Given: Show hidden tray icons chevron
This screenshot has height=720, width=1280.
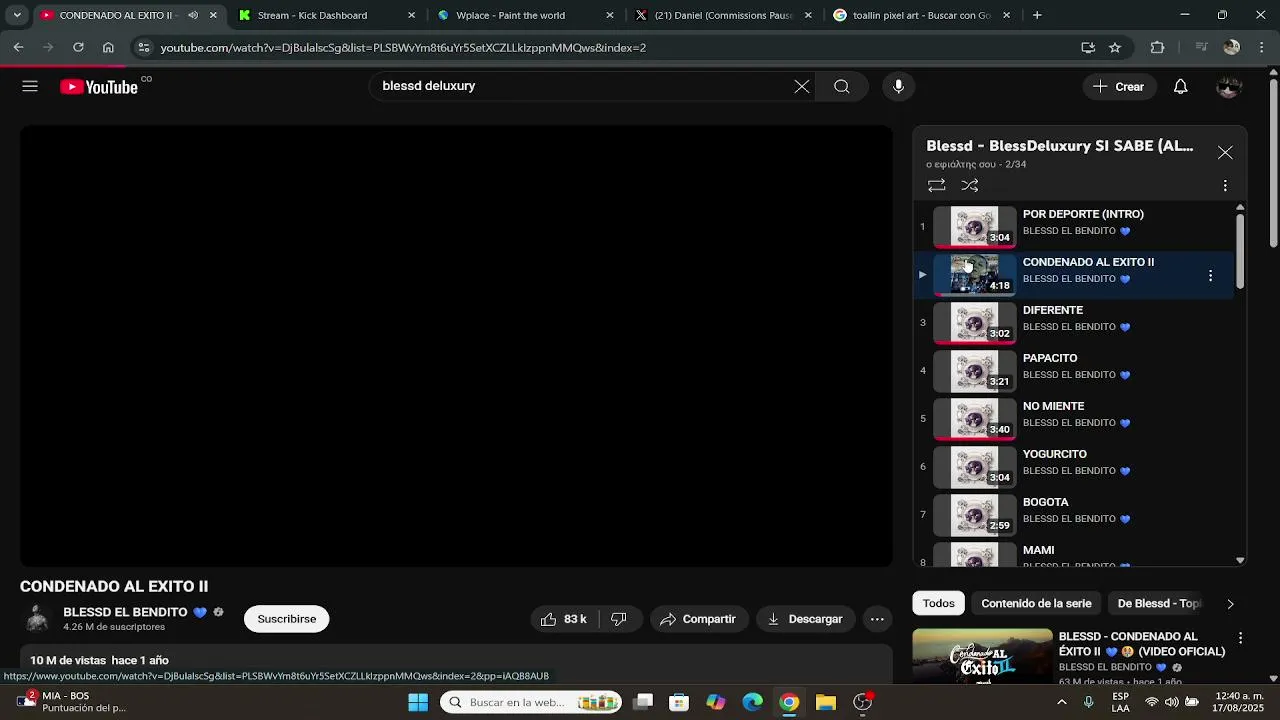Looking at the screenshot, I should point(1062,702).
